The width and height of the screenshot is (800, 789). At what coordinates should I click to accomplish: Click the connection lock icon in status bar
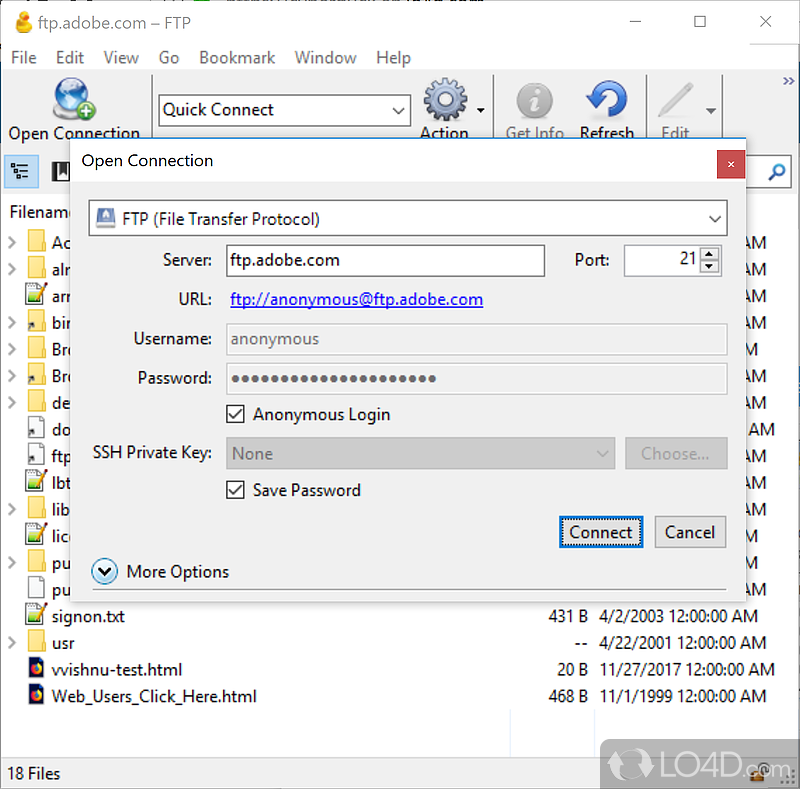(759, 773)
